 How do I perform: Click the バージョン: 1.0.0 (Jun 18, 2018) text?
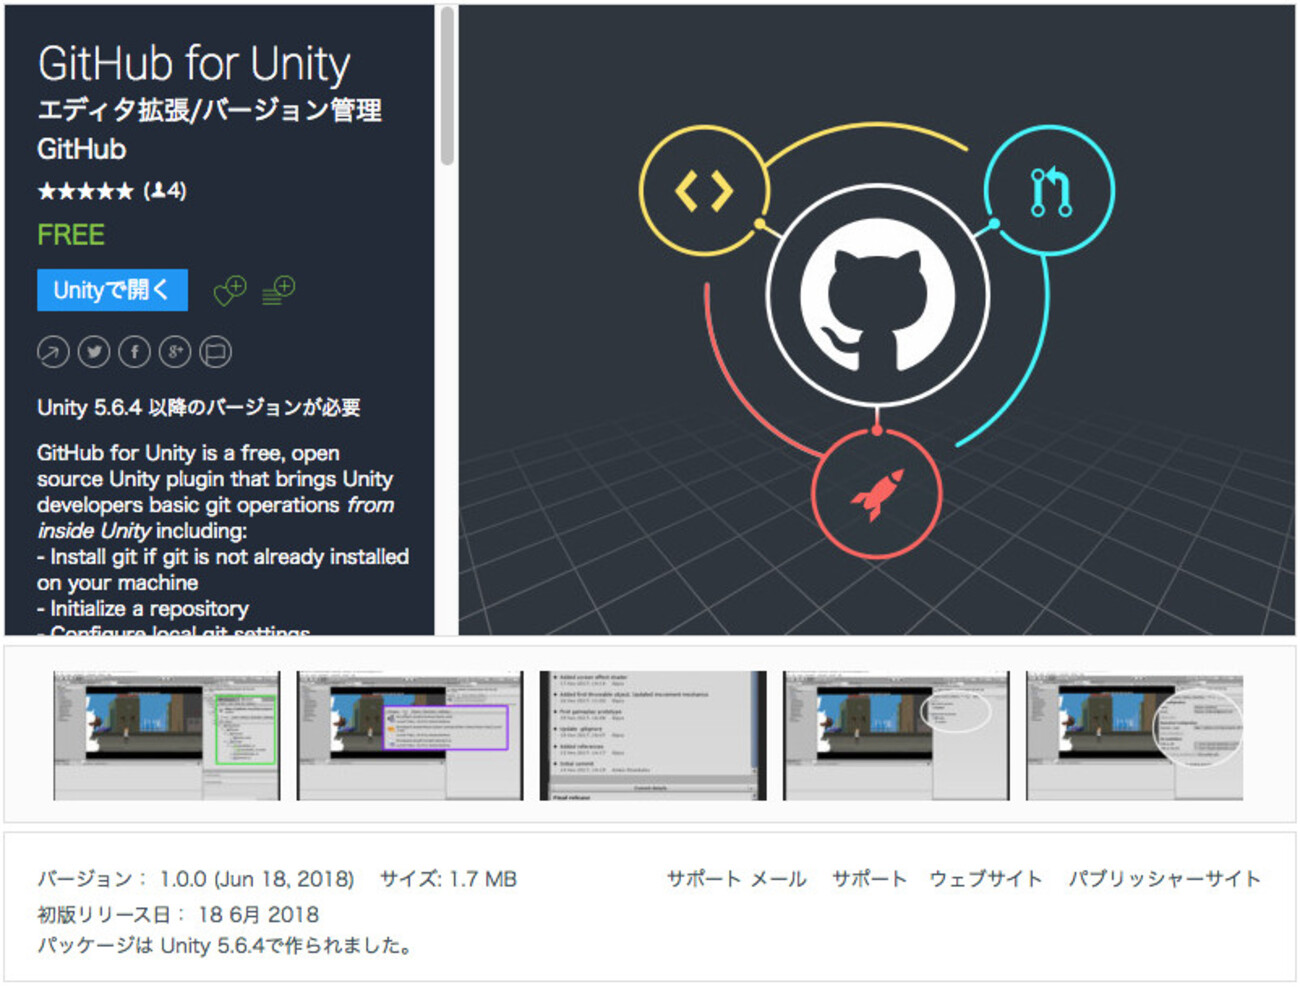(x=196, y=879)
